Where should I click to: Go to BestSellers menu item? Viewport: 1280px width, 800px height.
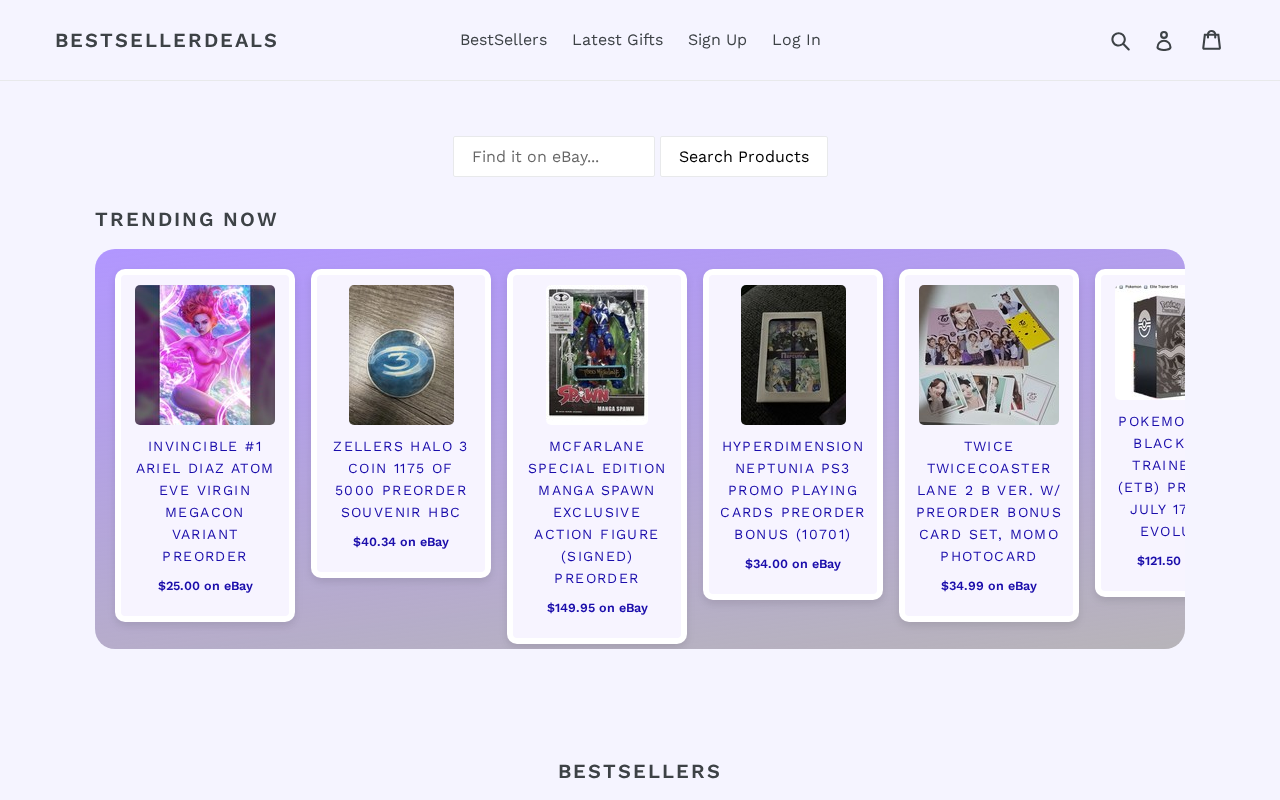tap(503, 40)
